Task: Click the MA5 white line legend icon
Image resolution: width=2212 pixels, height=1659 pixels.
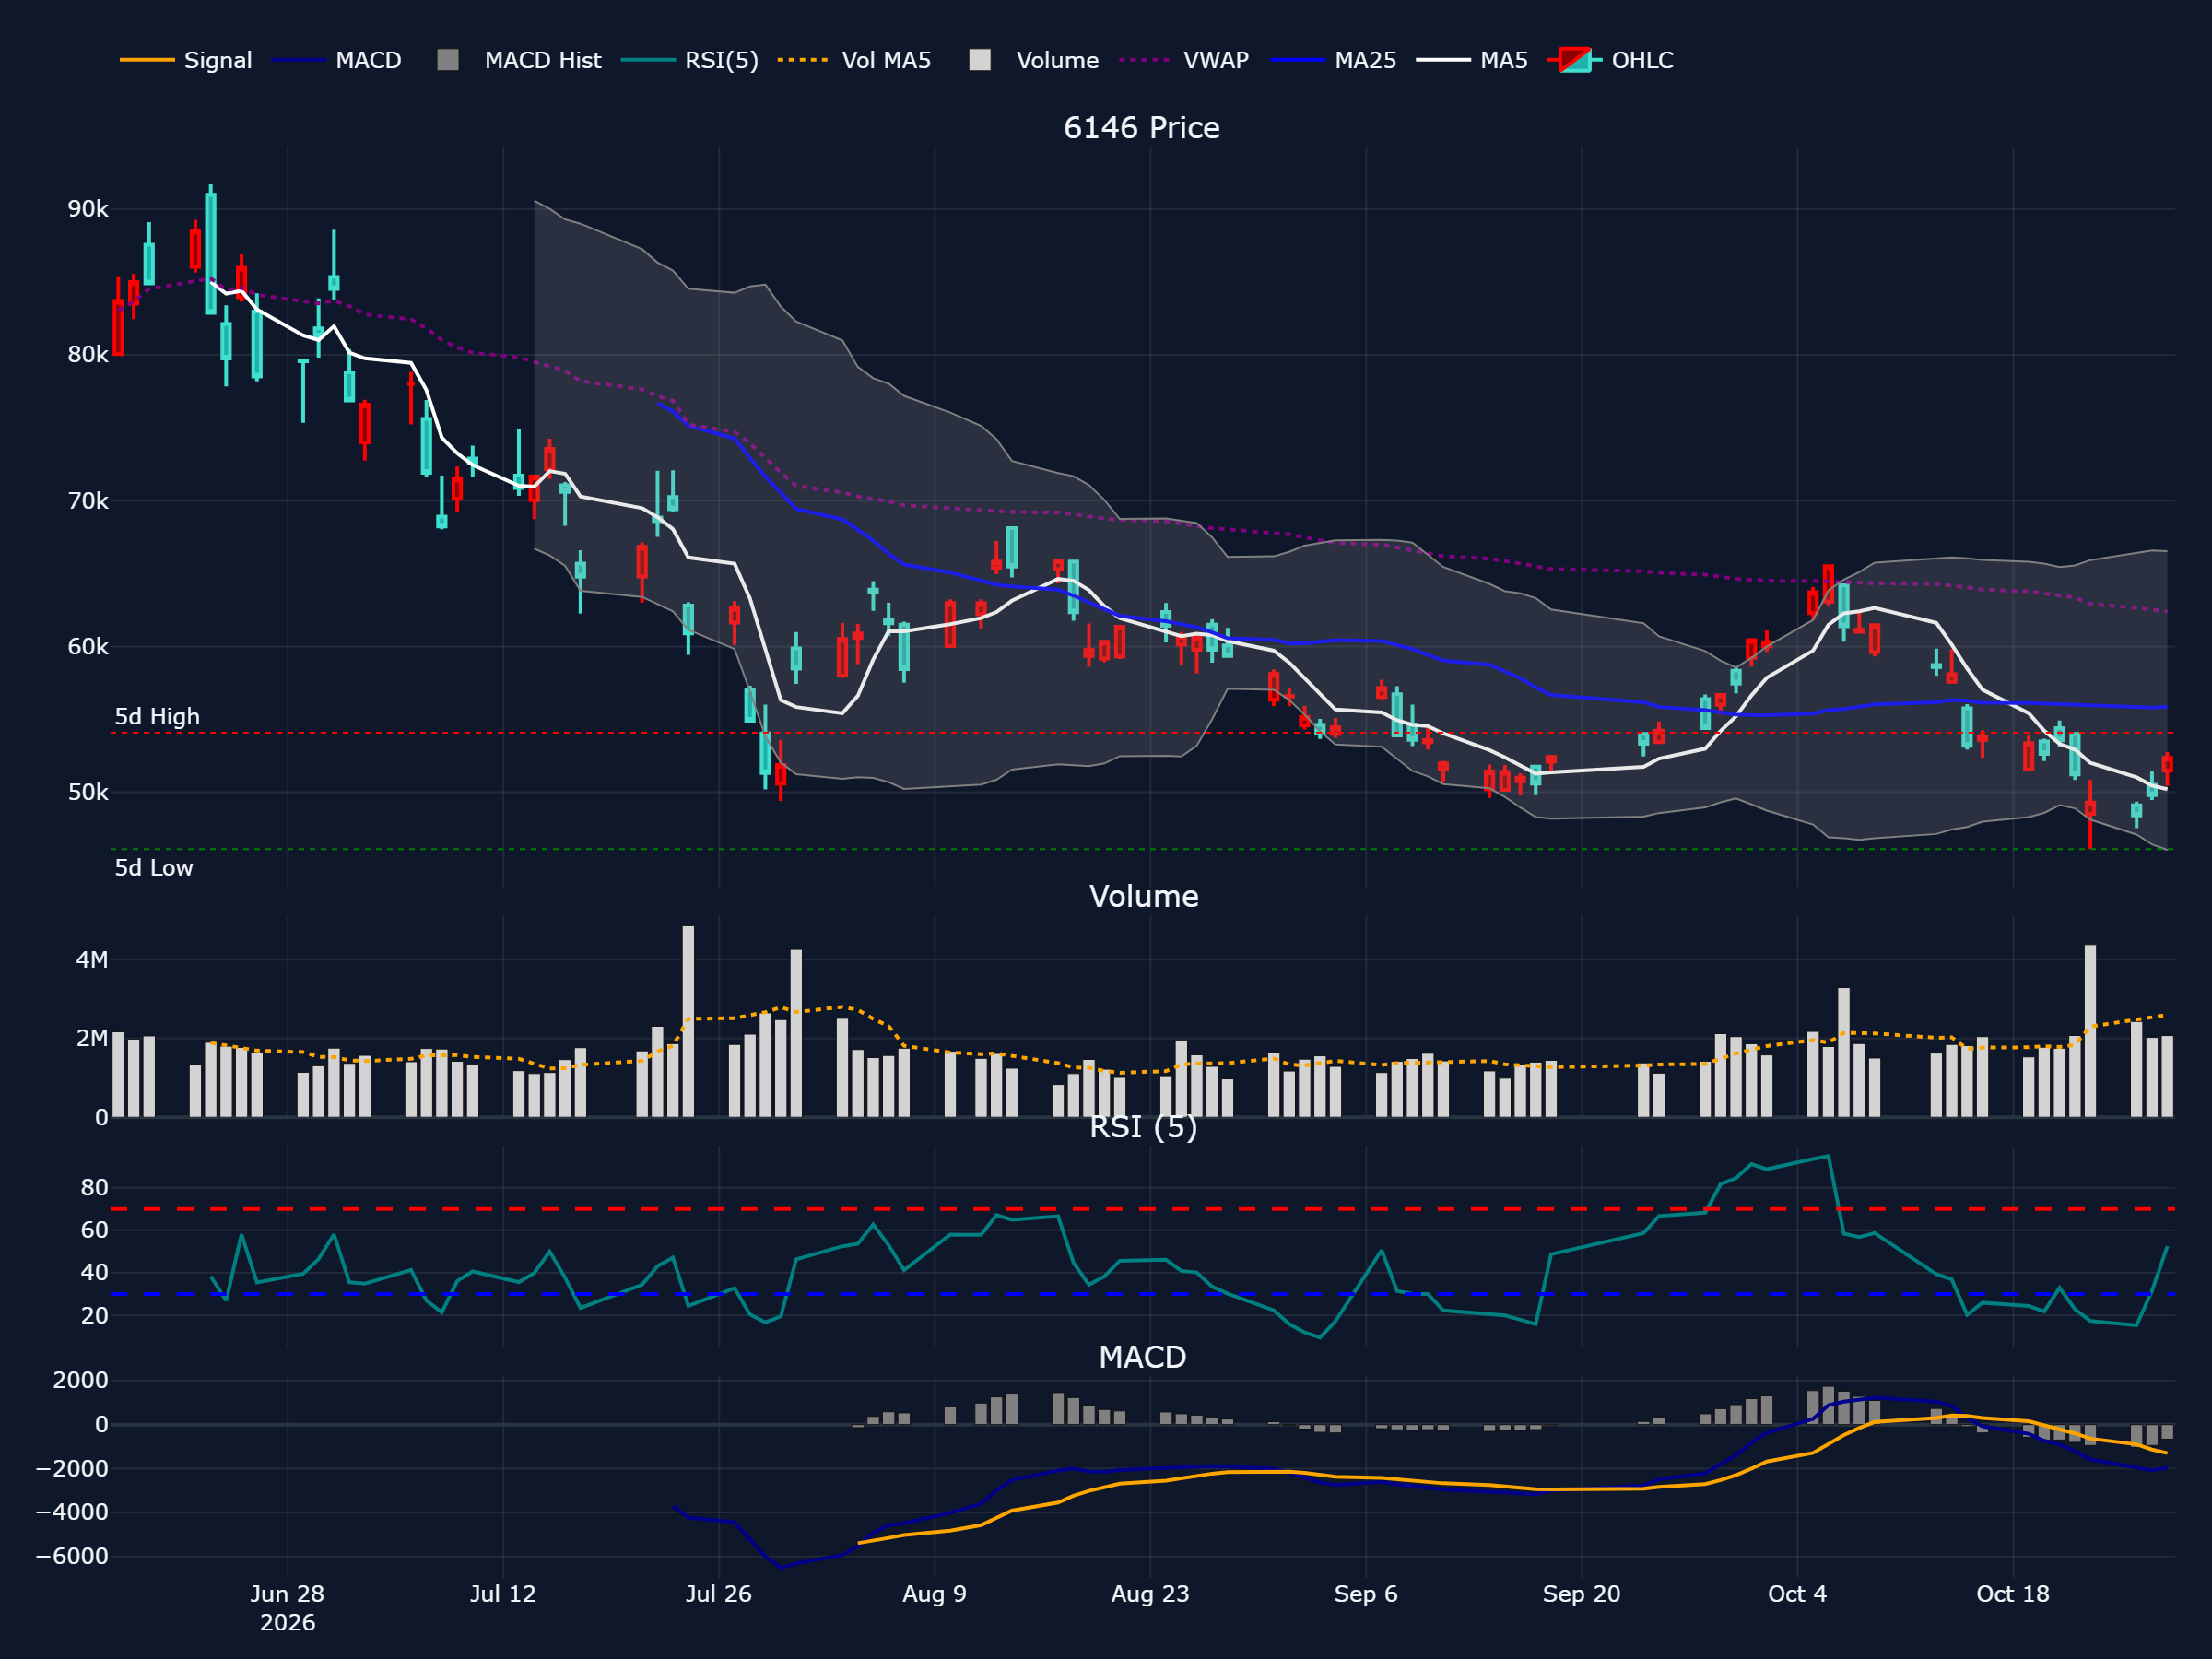Action: 1443,60
